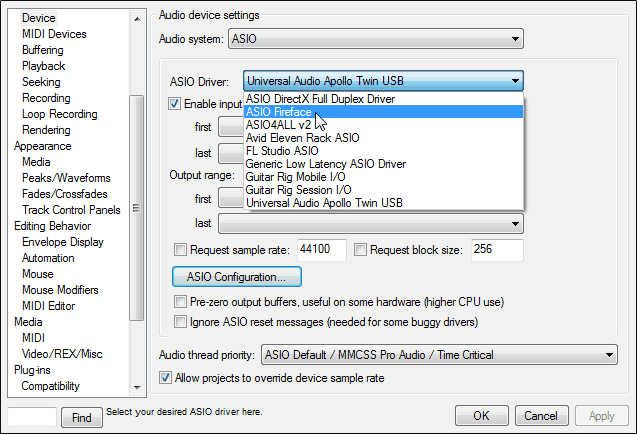Click the sidebar scroll down arrow
This screenshot has height=434, width=637.
pyautogui.click(x=137, y=388)
